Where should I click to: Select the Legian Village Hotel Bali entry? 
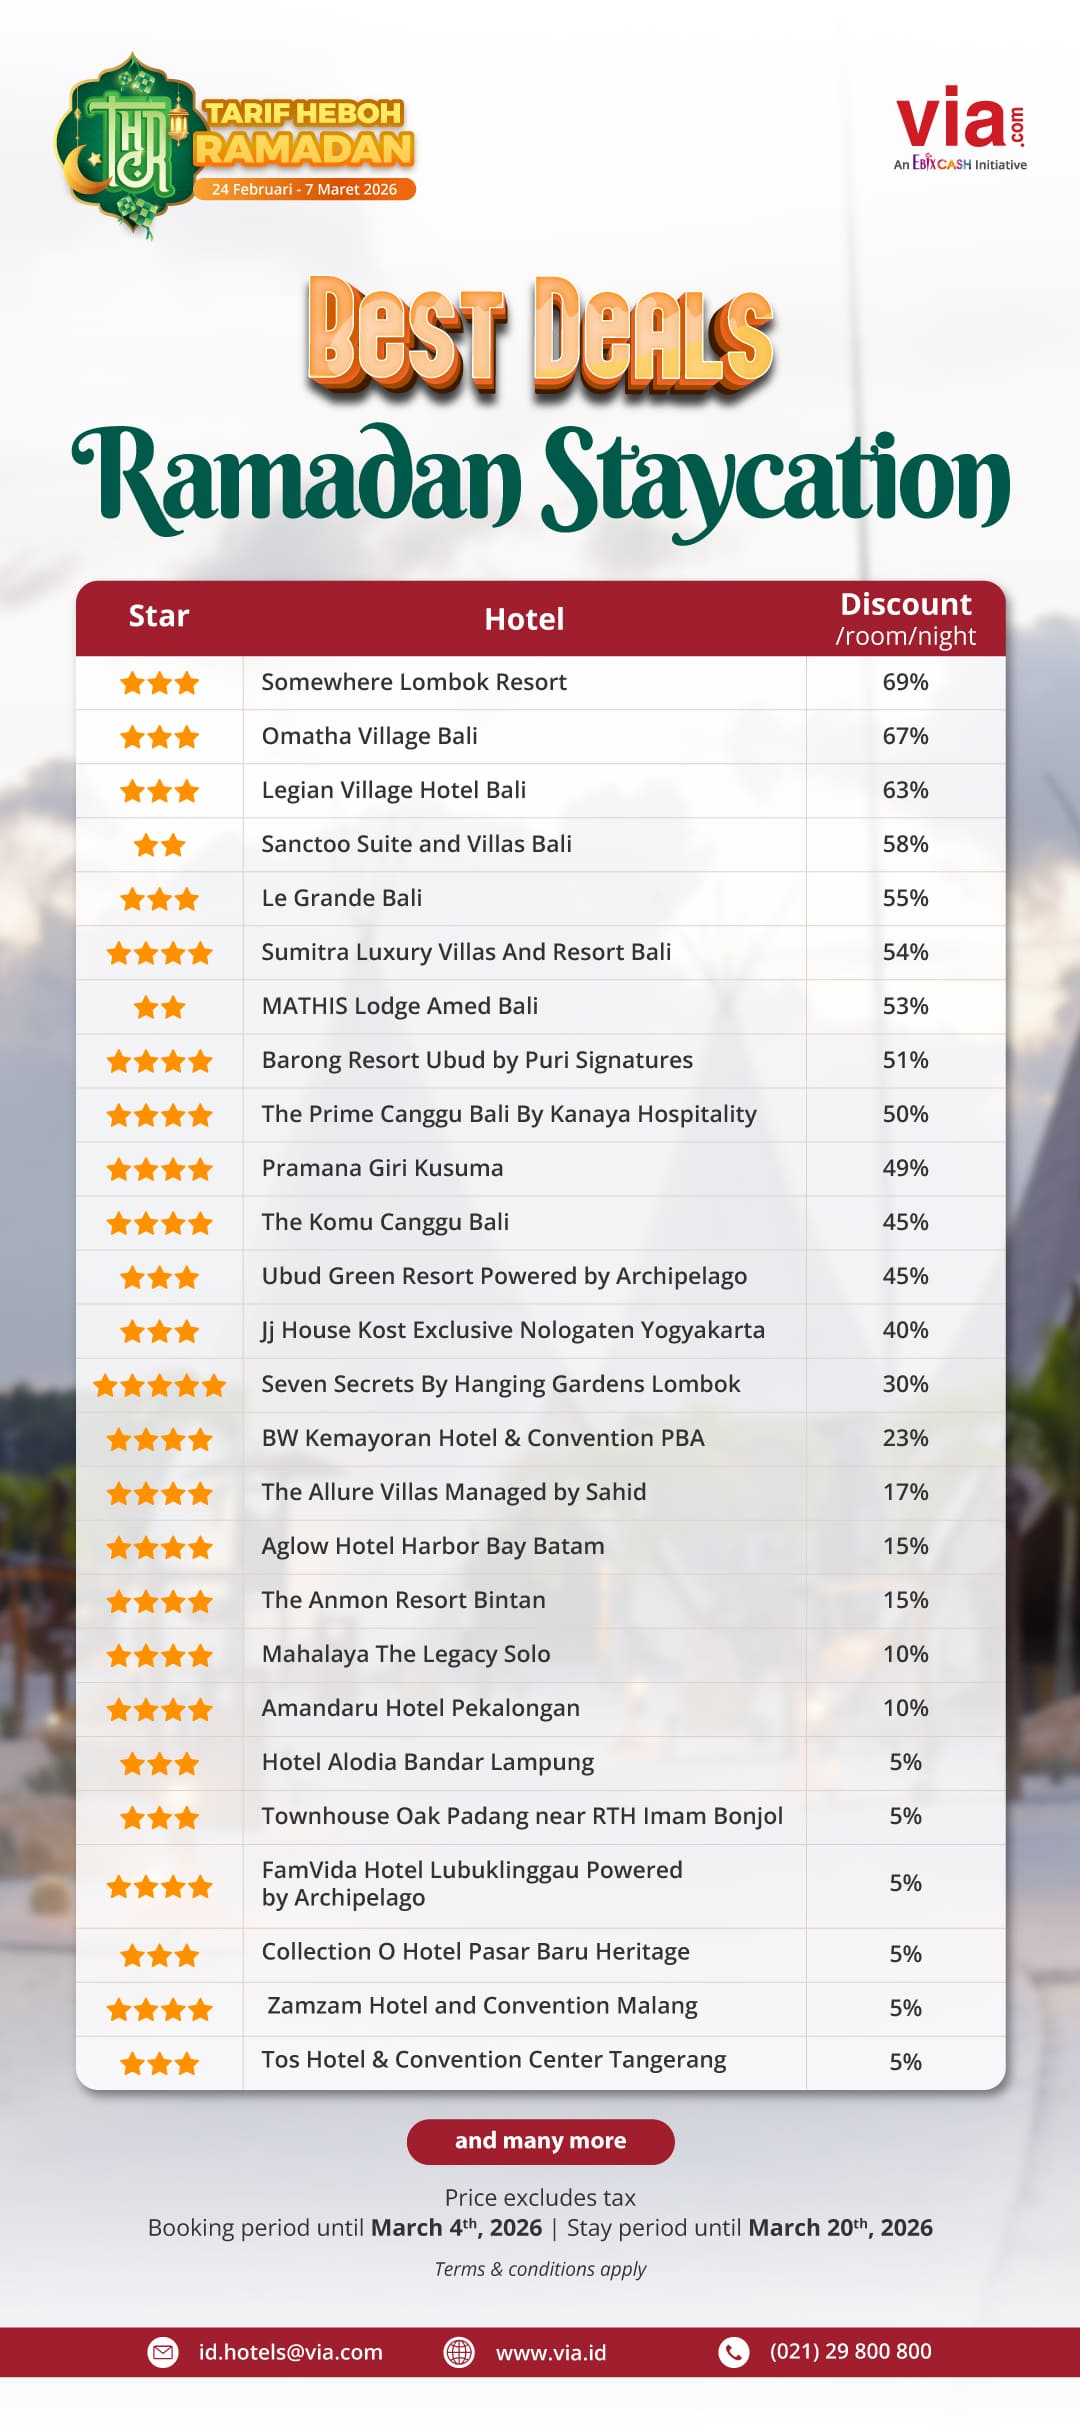pos(393,790)
